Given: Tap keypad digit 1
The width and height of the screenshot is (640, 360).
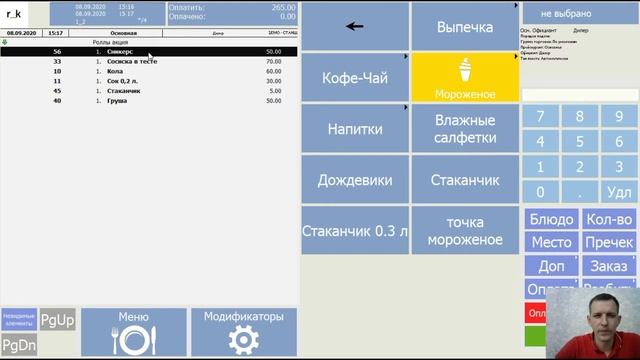Looking at the screenshot, I should (x=540, y=167).
